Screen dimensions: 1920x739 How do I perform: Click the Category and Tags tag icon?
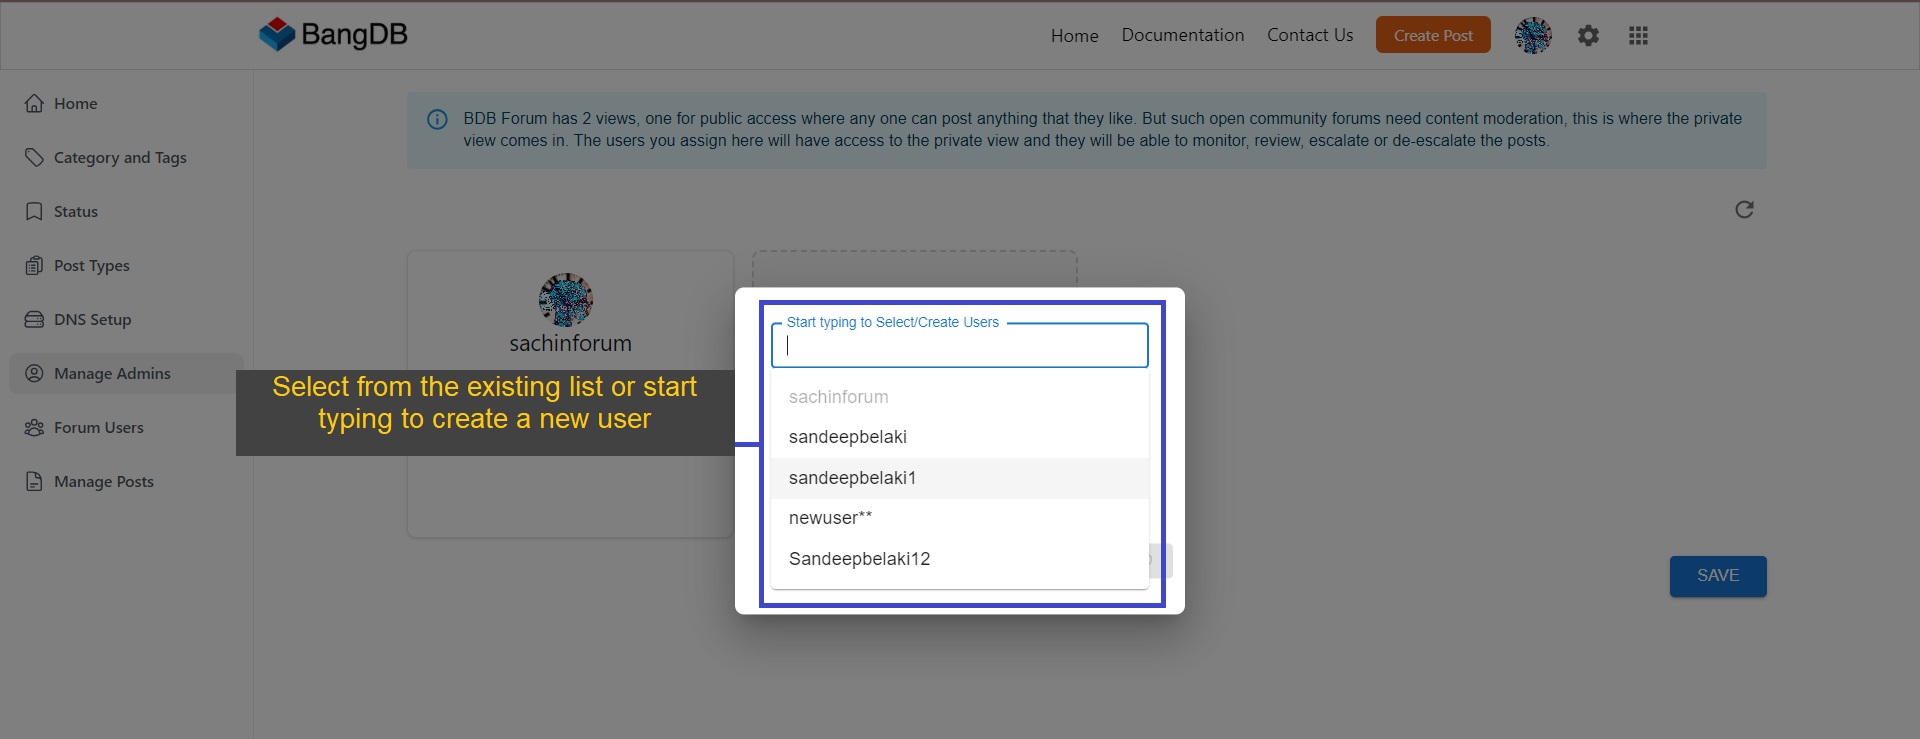pyautogui.click(x=34, y=157)
